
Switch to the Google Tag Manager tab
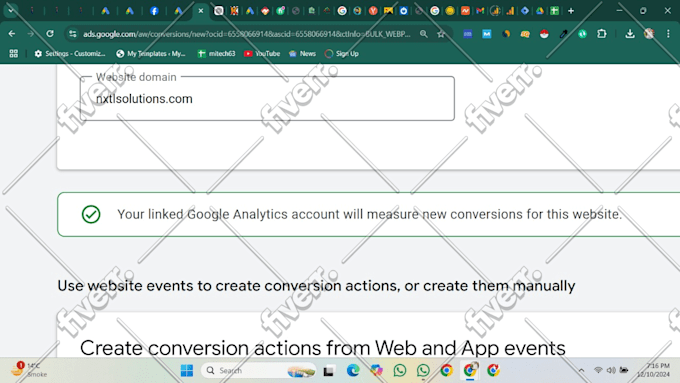tap(525, 11)
